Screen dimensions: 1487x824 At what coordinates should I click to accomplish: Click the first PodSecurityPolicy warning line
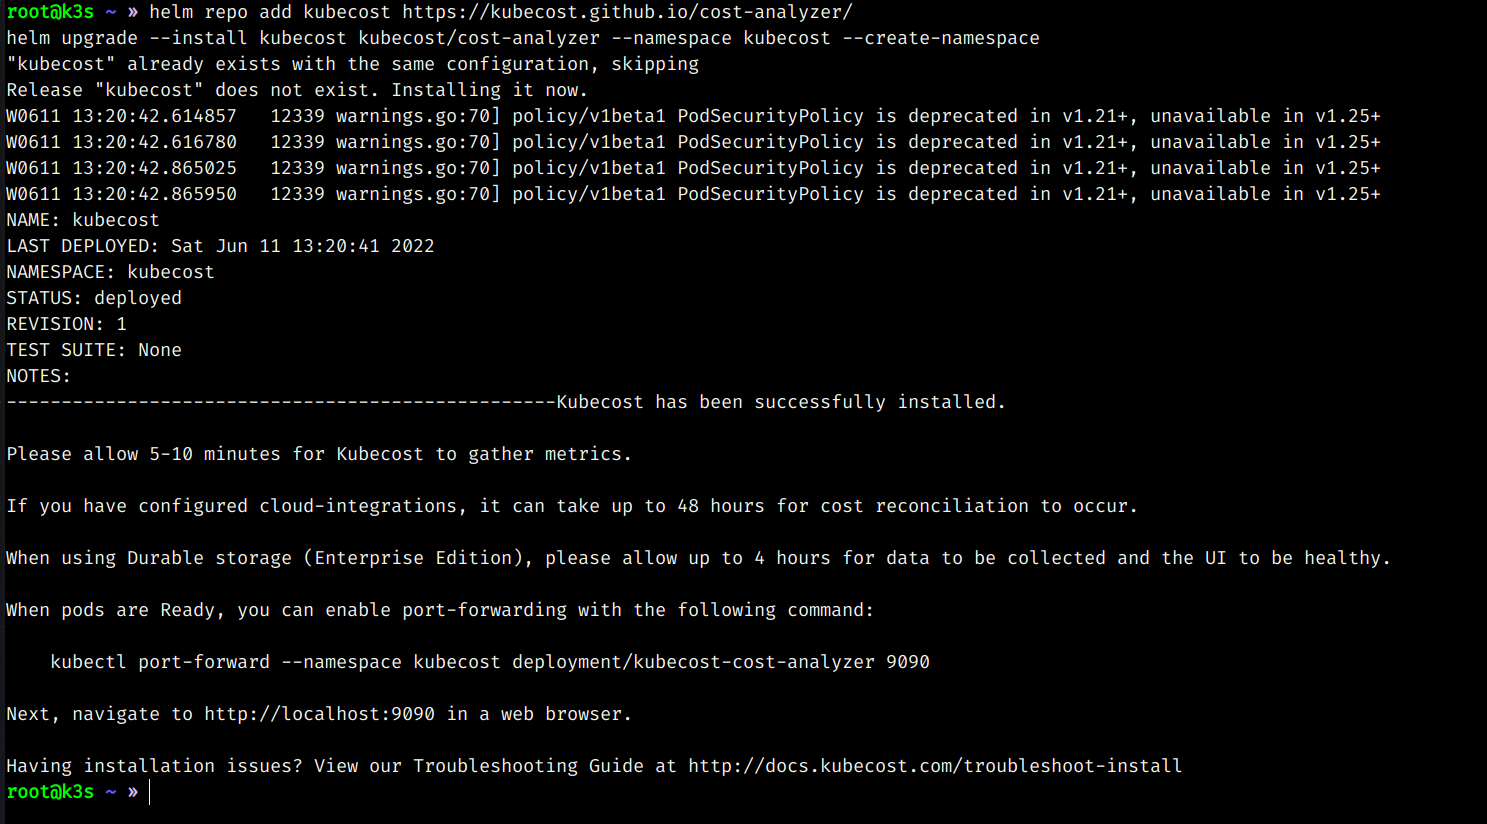693,116
